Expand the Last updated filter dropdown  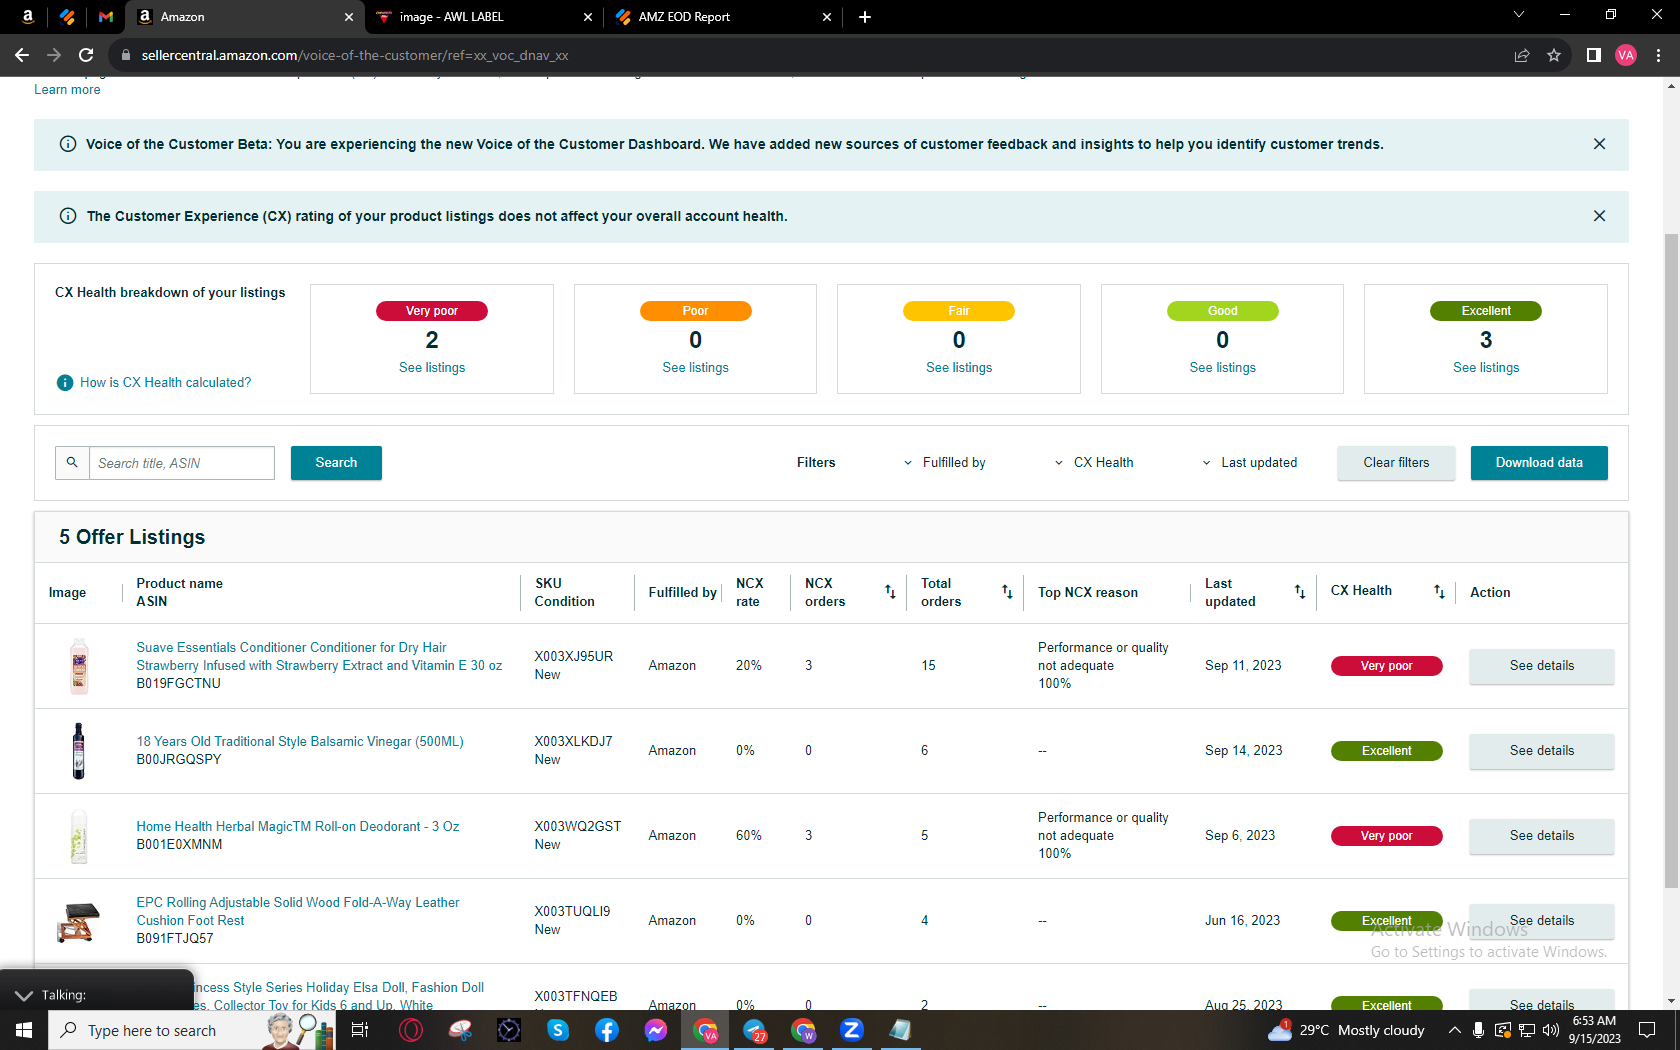pyautogui.click(x=1249, y=462)
